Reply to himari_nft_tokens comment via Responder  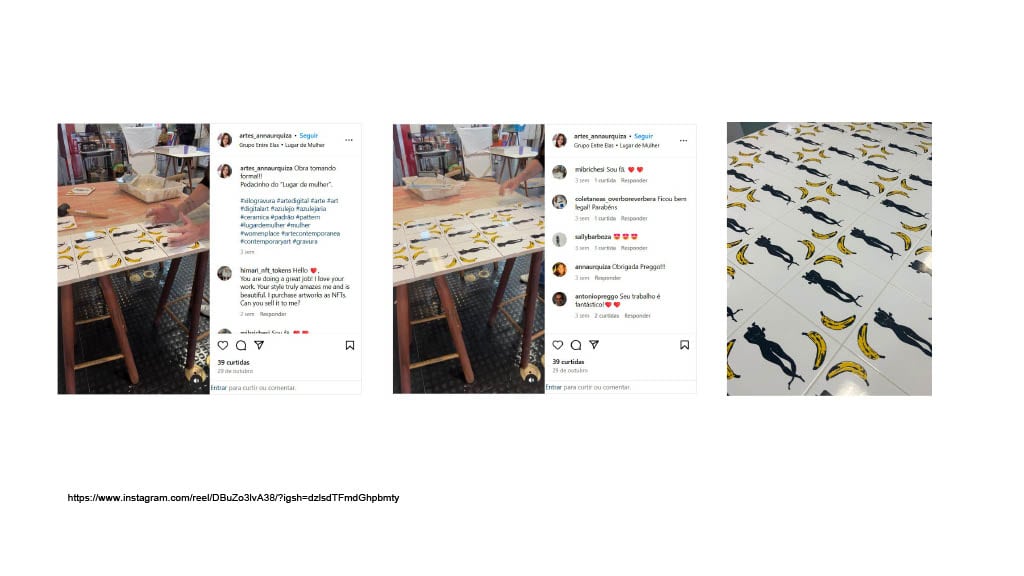[x=273, y=314]
